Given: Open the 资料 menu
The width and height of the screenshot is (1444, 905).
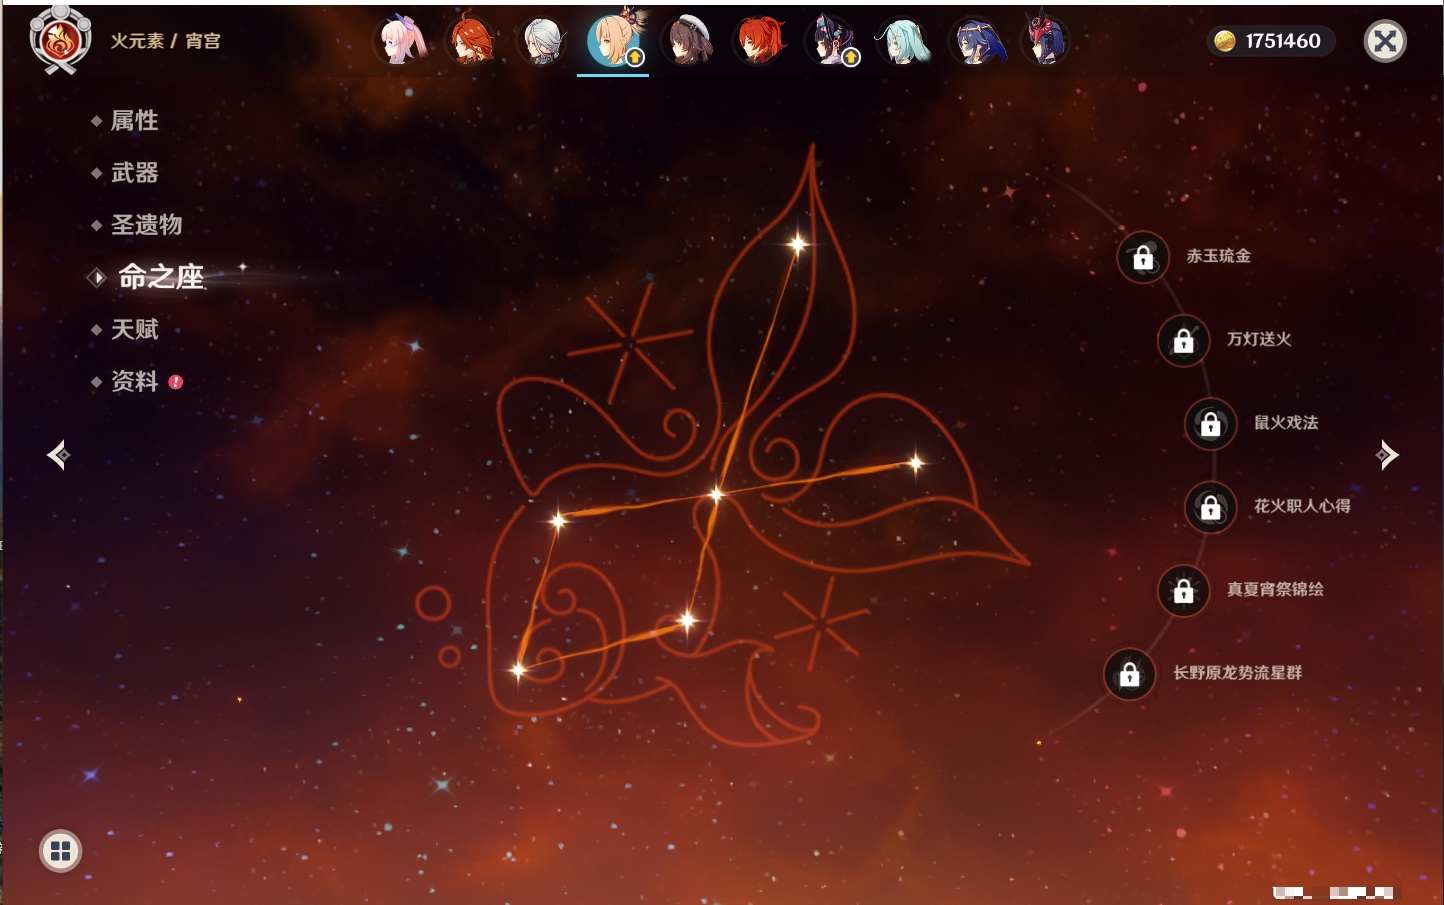Looking at the screenshot, I should (134, 381).
